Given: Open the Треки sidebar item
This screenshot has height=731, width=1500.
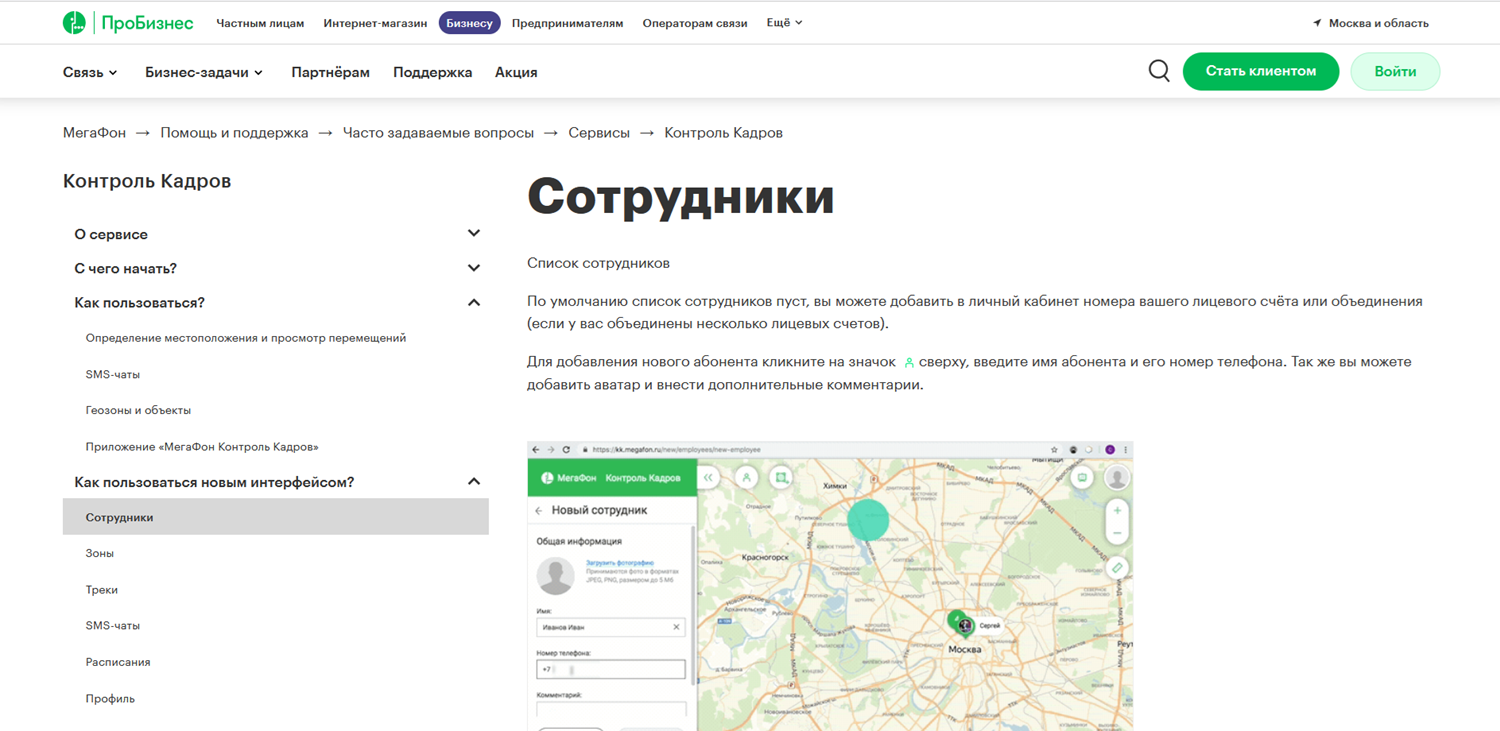Looking at the screenshot, I should click(102, 590).
